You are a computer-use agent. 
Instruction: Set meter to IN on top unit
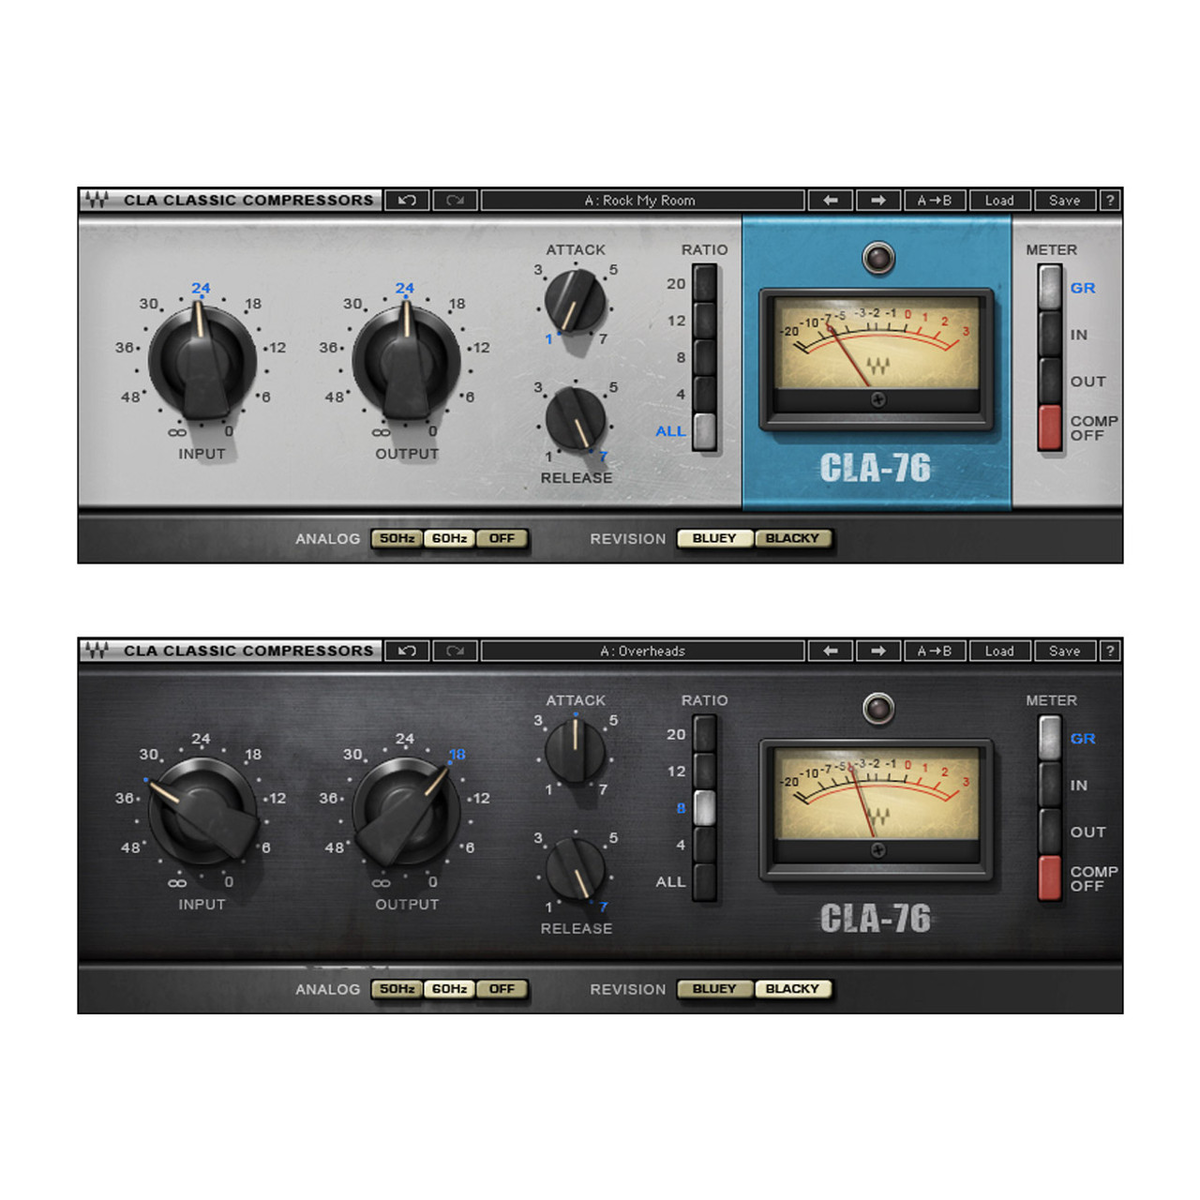[x=1050, y=334]
